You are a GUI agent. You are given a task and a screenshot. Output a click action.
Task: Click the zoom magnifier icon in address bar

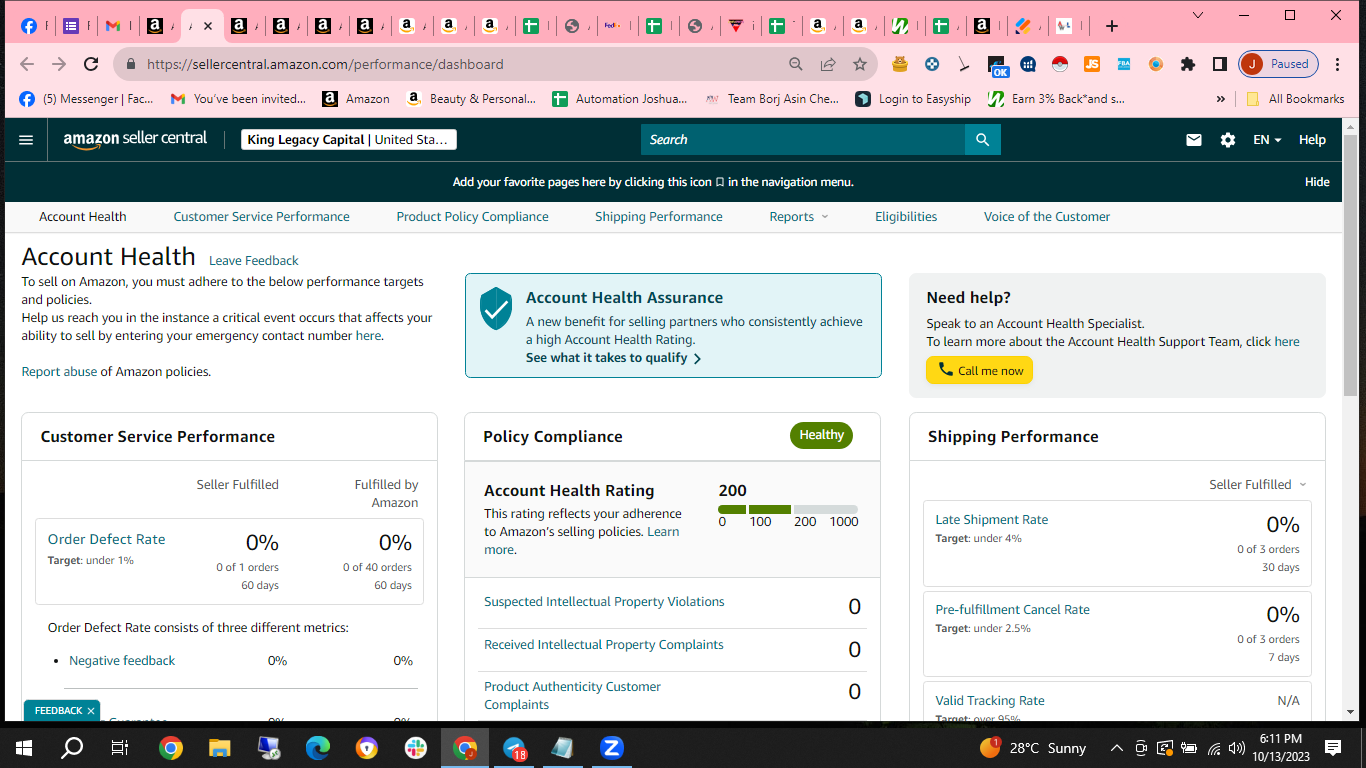796,64
